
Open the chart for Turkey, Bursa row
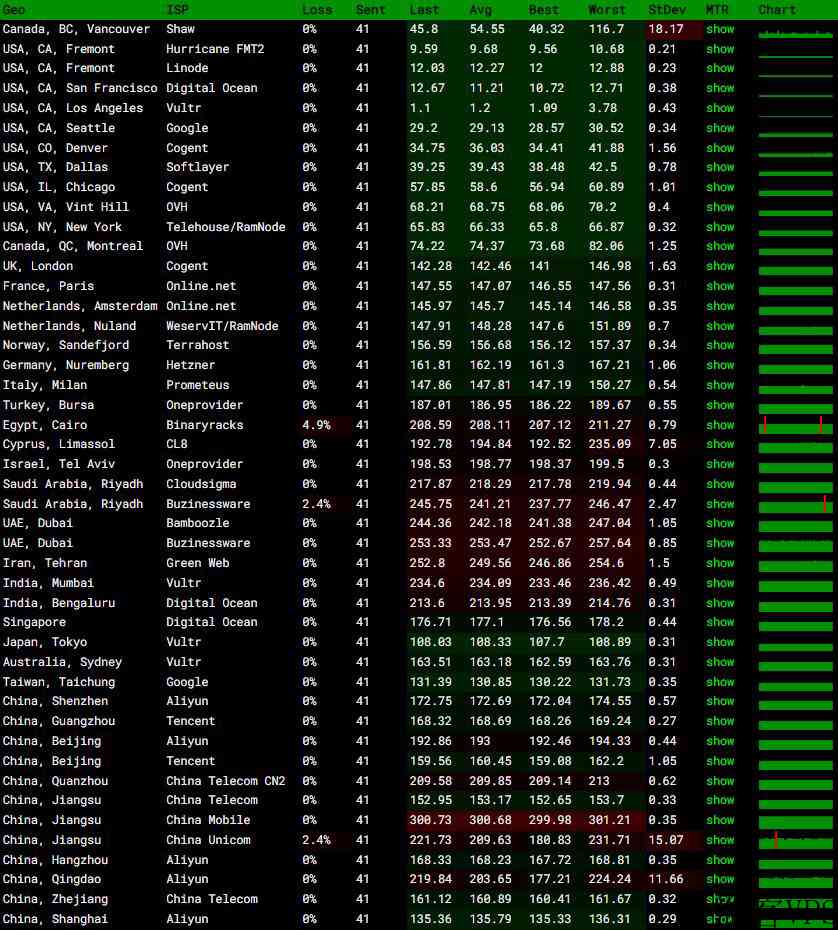795,407
